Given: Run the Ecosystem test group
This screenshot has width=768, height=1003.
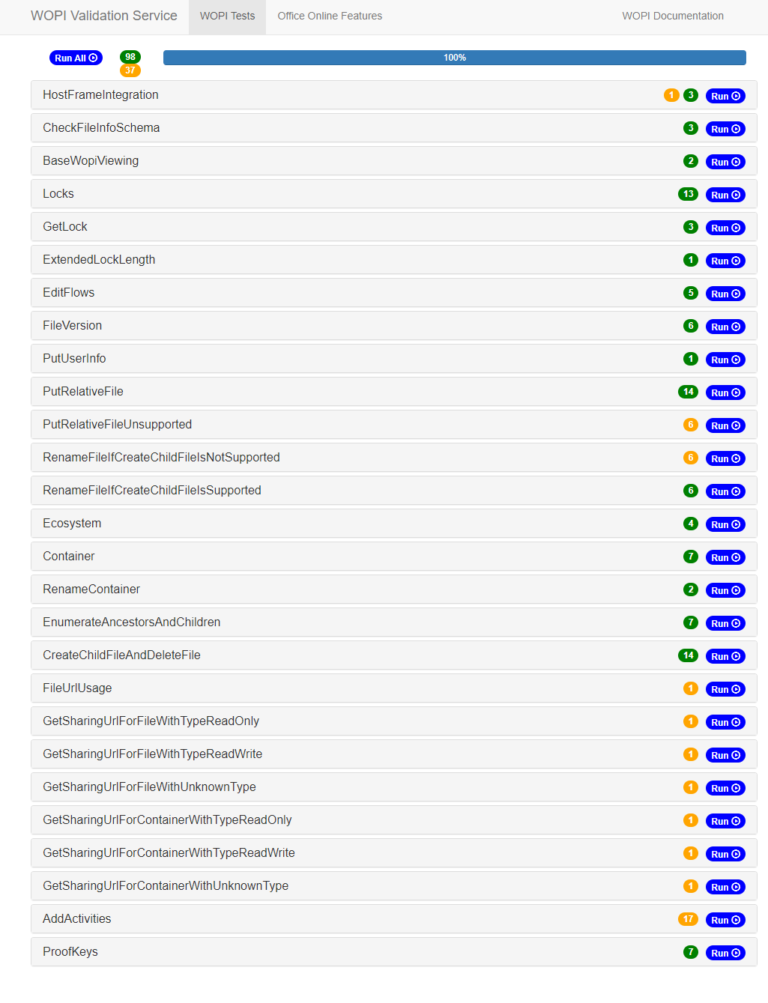Looking at the screenshot, I should point(725,524).
